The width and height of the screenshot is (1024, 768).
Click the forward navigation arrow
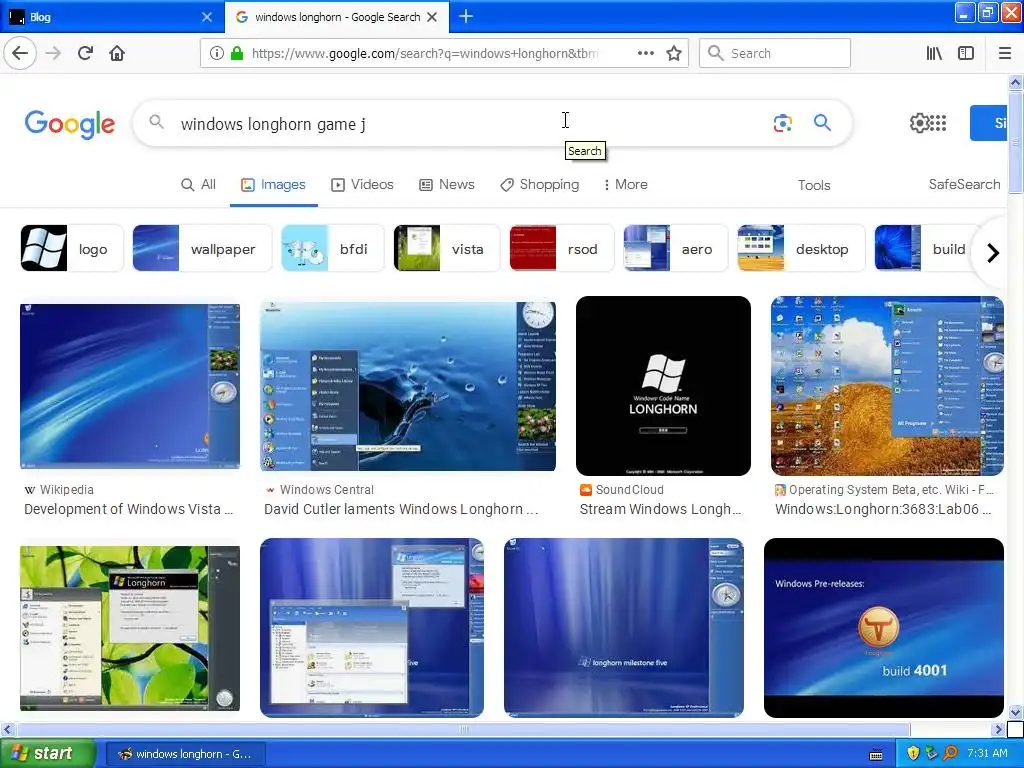(x=54, y=53)
